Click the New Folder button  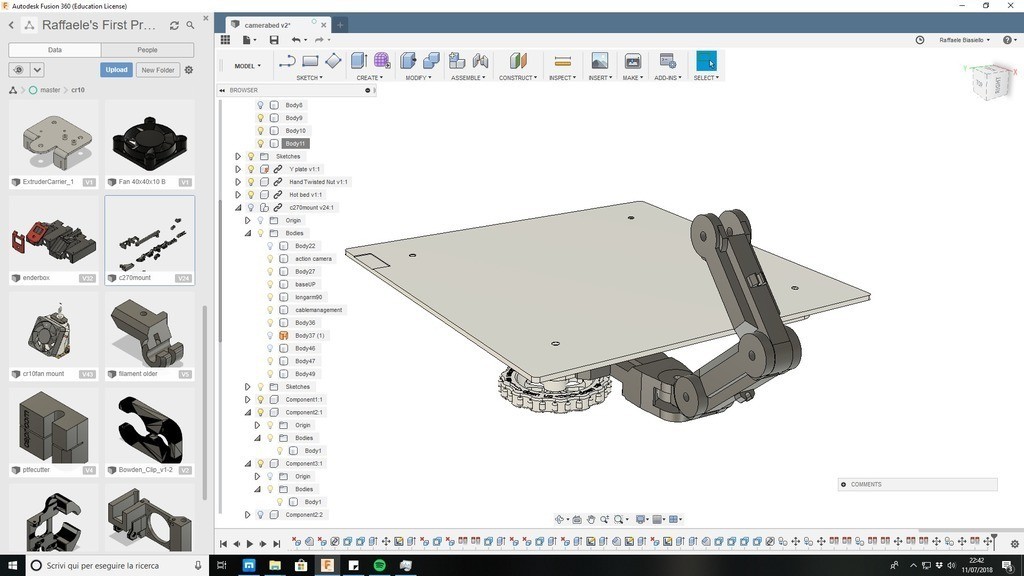tap(157, 70)
